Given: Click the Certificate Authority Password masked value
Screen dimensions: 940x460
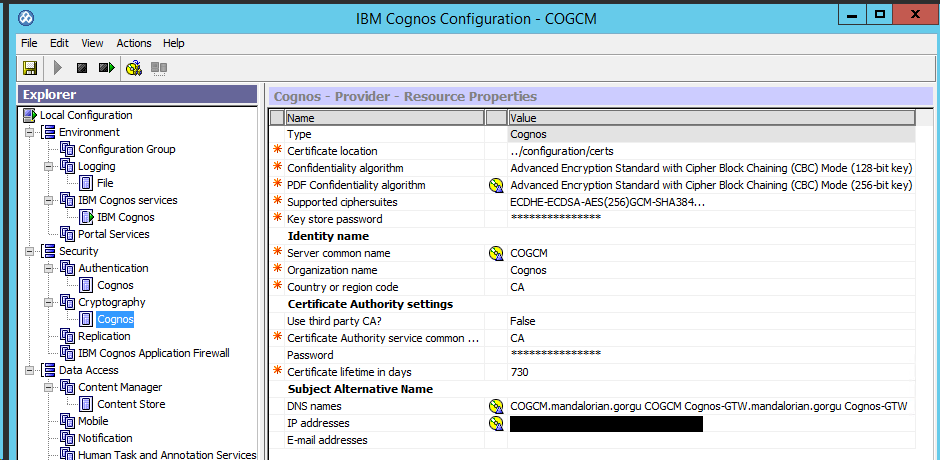Looking at the screenshot, I should click(712, 355).
